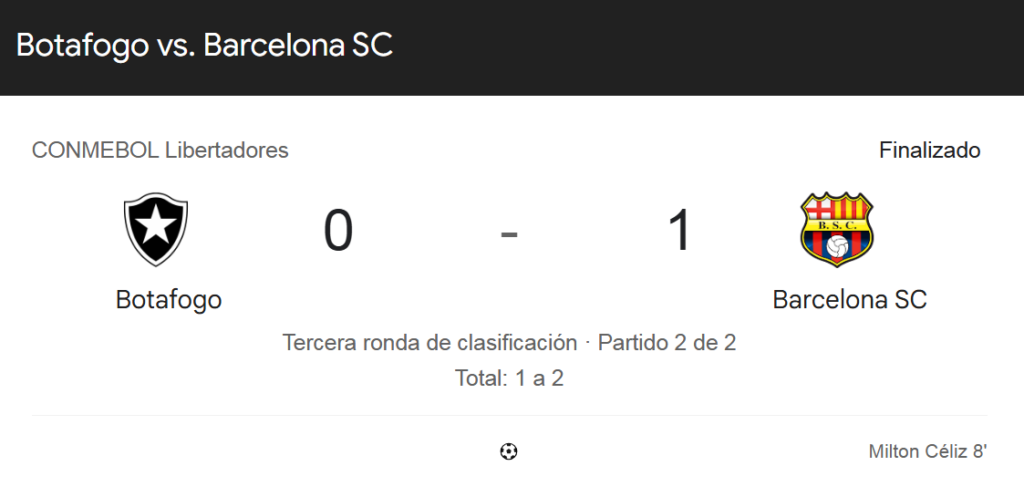Click the Botafogo club crest
1024x497 pixels.
pyautogui.click(x=155, y=230)
